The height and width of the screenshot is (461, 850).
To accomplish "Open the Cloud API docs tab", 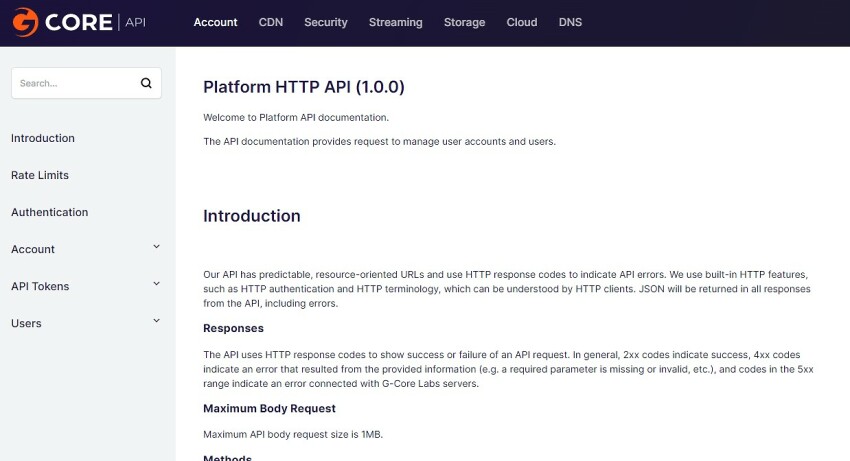I will pos(521,22).
